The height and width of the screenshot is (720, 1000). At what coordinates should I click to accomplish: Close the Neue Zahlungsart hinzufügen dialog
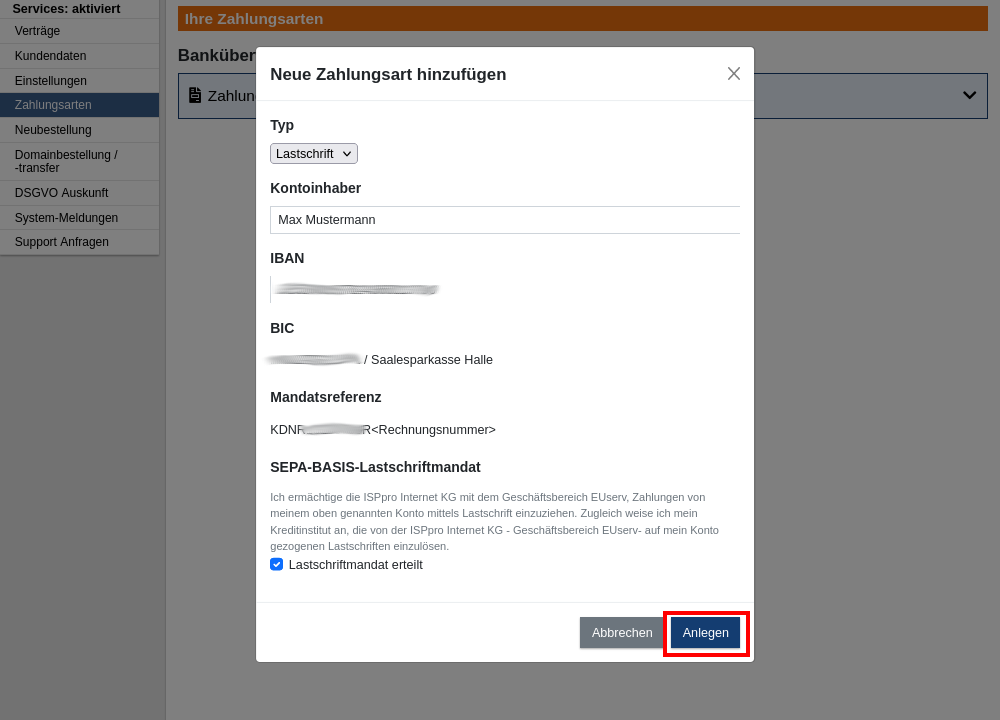coord(733,74)
